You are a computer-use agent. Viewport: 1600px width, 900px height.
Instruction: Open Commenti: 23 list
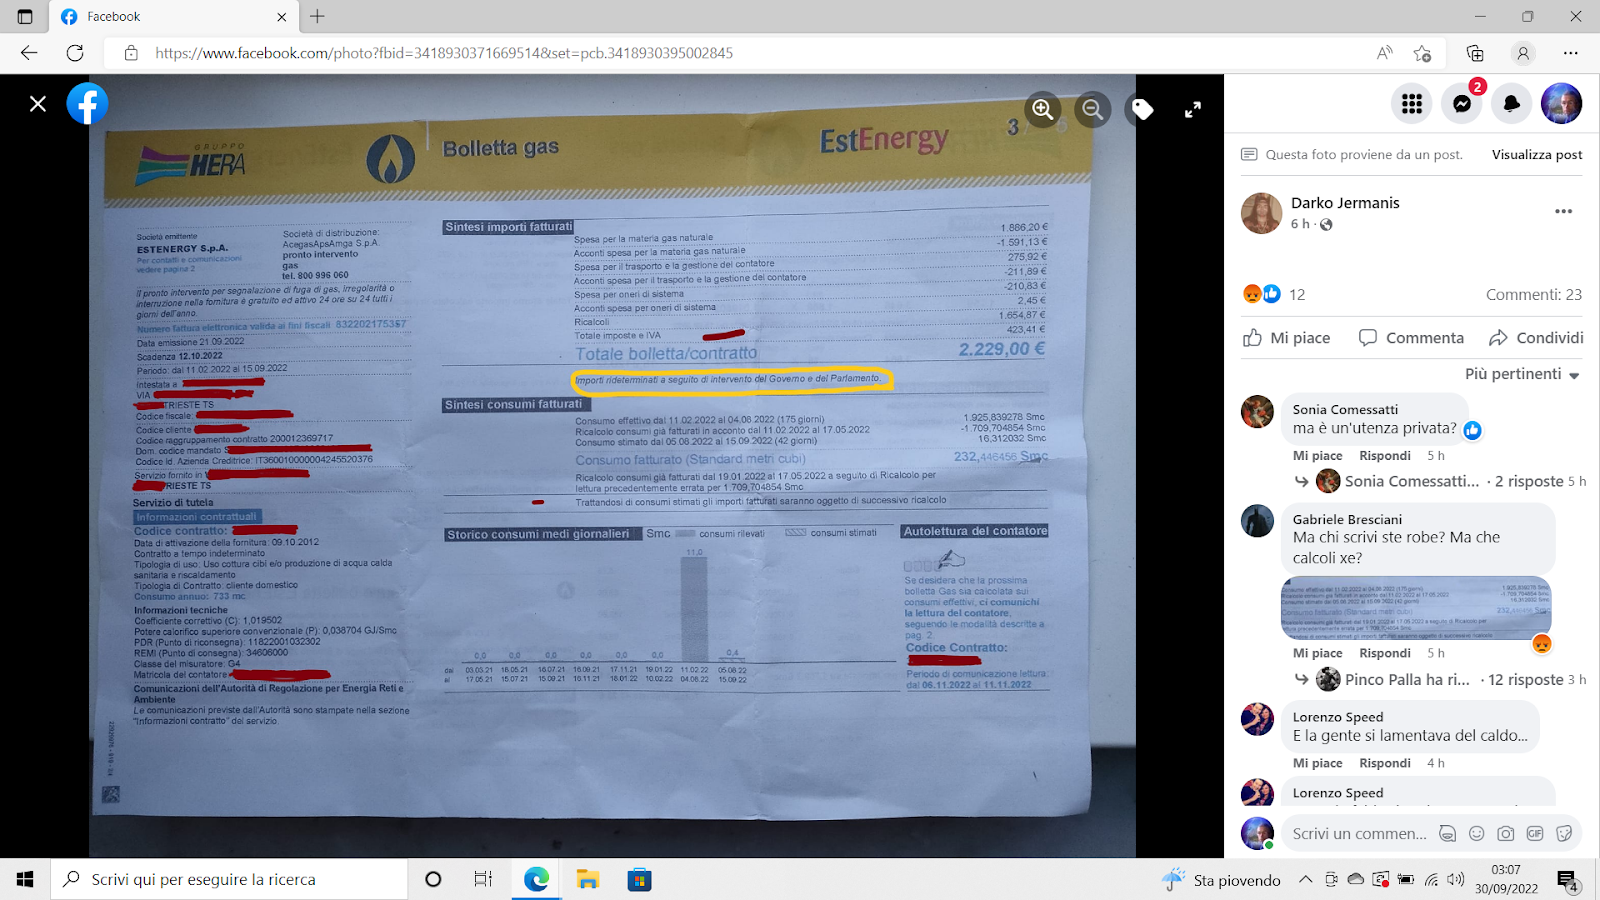tap(1534, 294)
